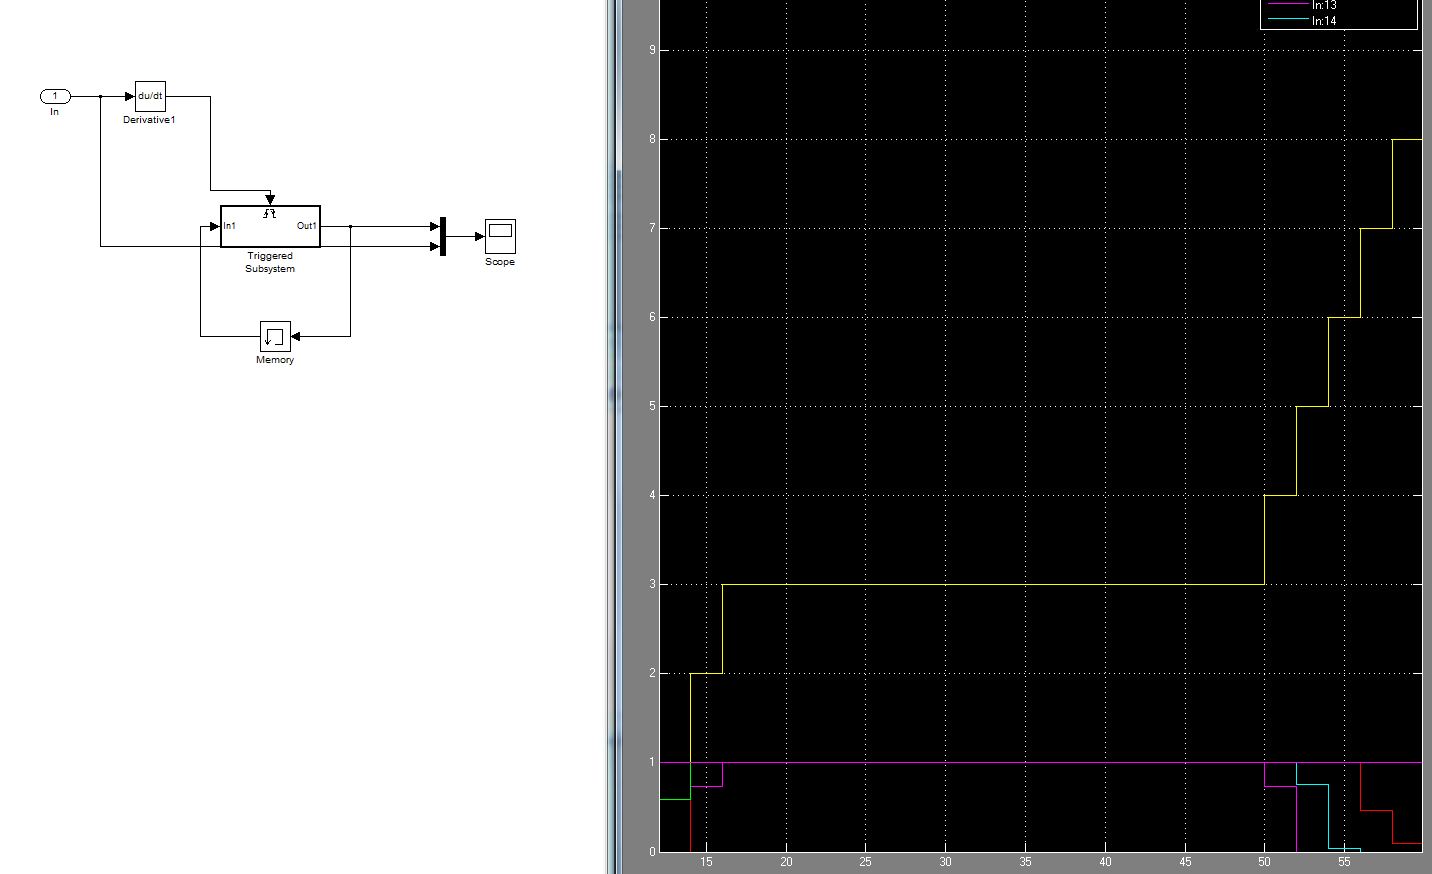Click the rising-edge trigger symbol on subsystem
The image size is (1432, 874).
pyautogui.click(x=270, y=213)
